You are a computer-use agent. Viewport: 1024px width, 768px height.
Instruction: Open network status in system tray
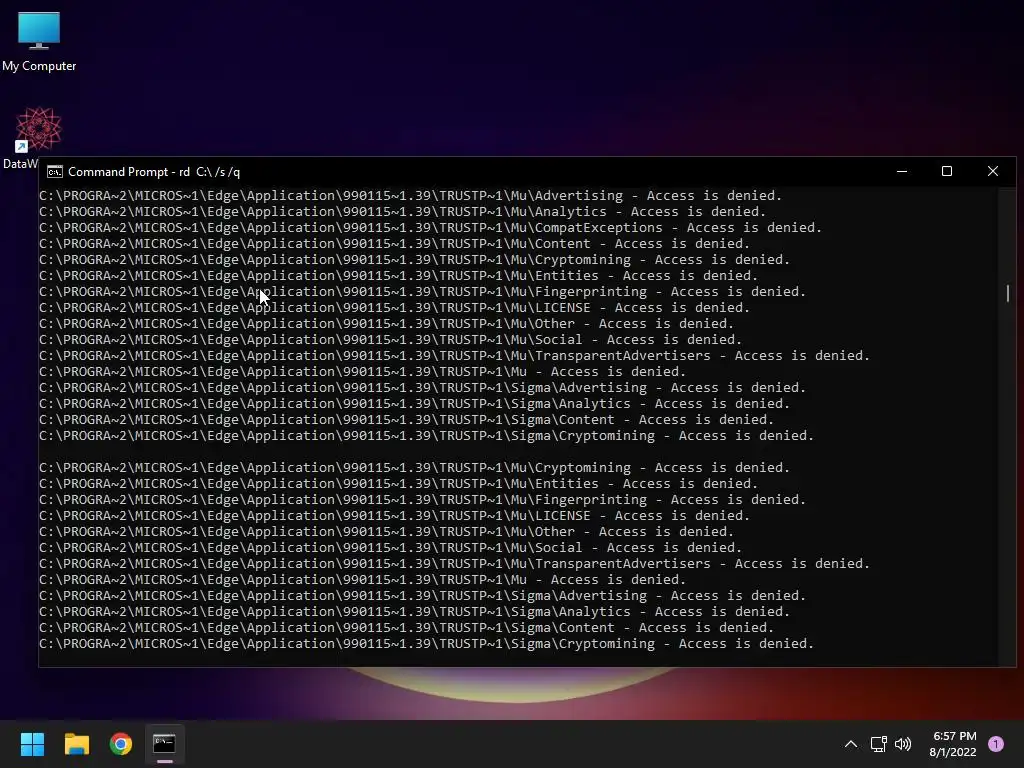pos(878,744)
